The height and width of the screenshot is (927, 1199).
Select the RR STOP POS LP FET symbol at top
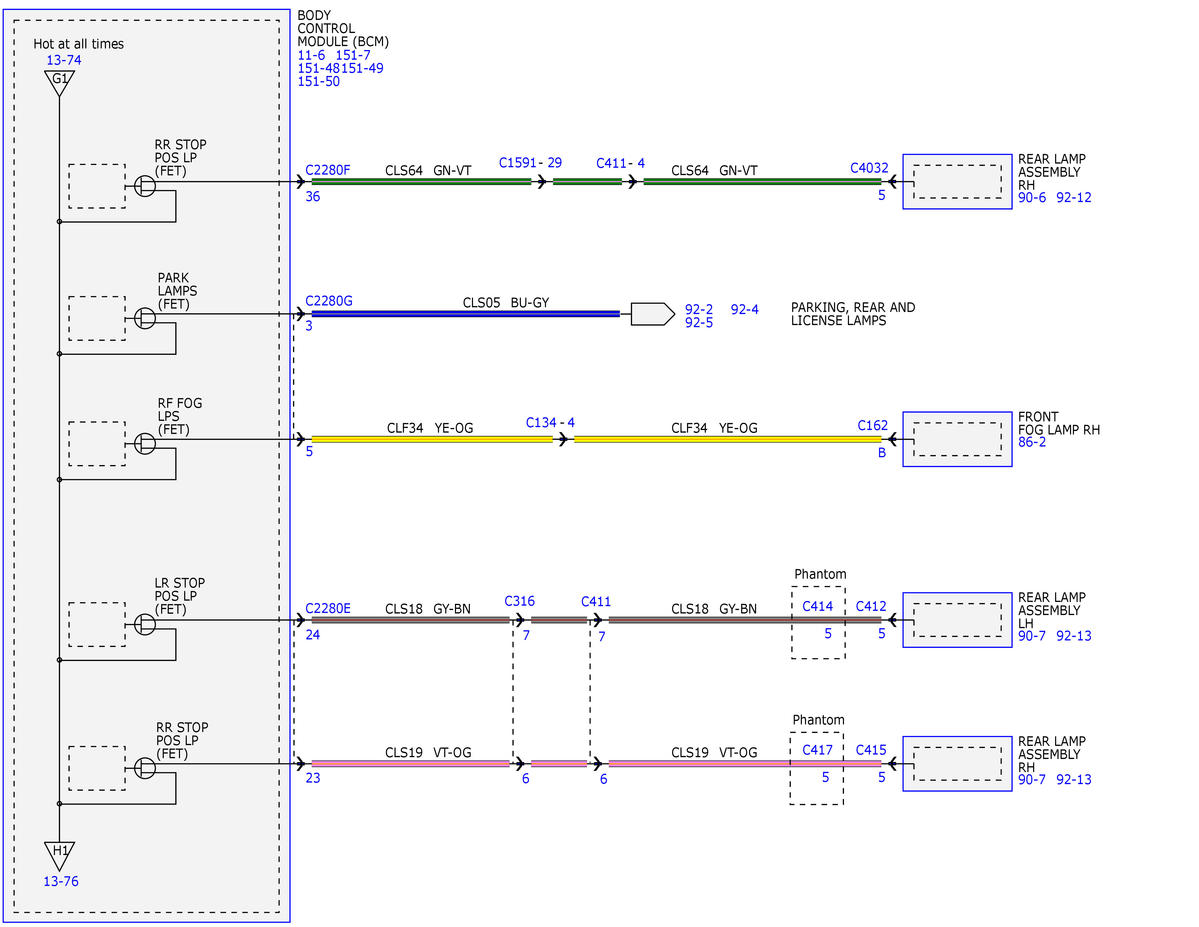tap(145, 185)
